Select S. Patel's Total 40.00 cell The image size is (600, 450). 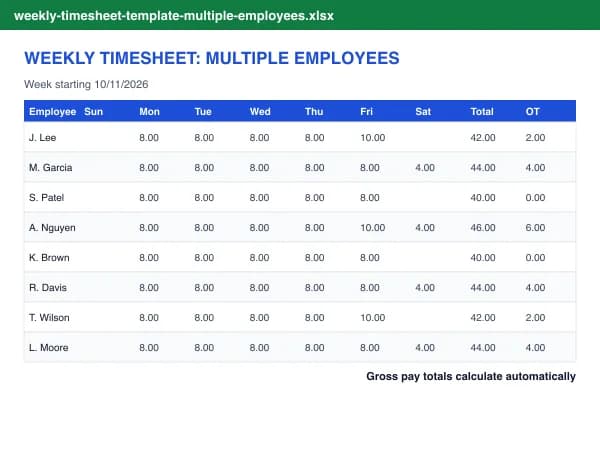pos(483,197)
